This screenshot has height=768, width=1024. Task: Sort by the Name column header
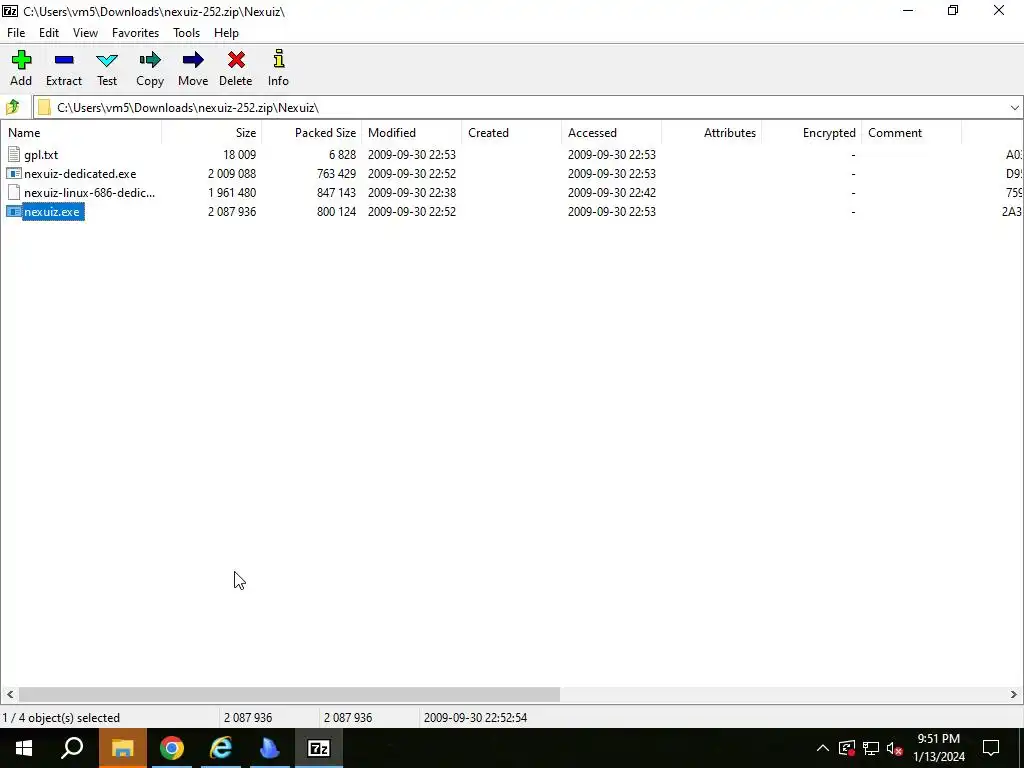[82, 133]
